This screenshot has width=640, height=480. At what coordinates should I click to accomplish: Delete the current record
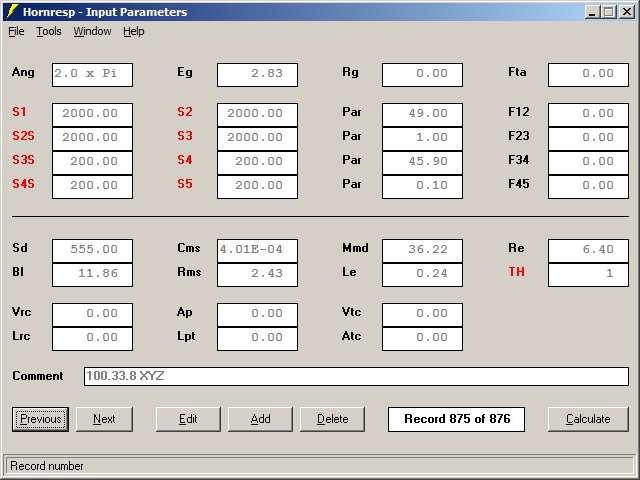point(333,419)
